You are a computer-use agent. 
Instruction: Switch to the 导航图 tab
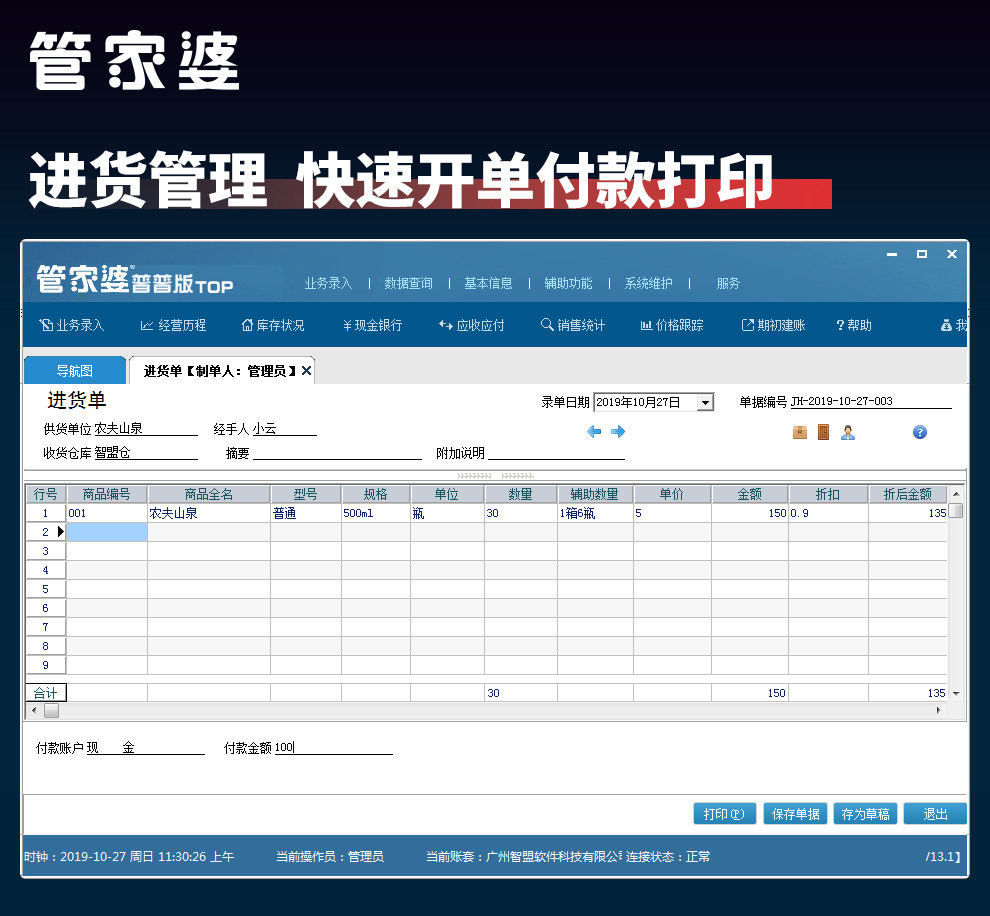click(x=75, y=371)
